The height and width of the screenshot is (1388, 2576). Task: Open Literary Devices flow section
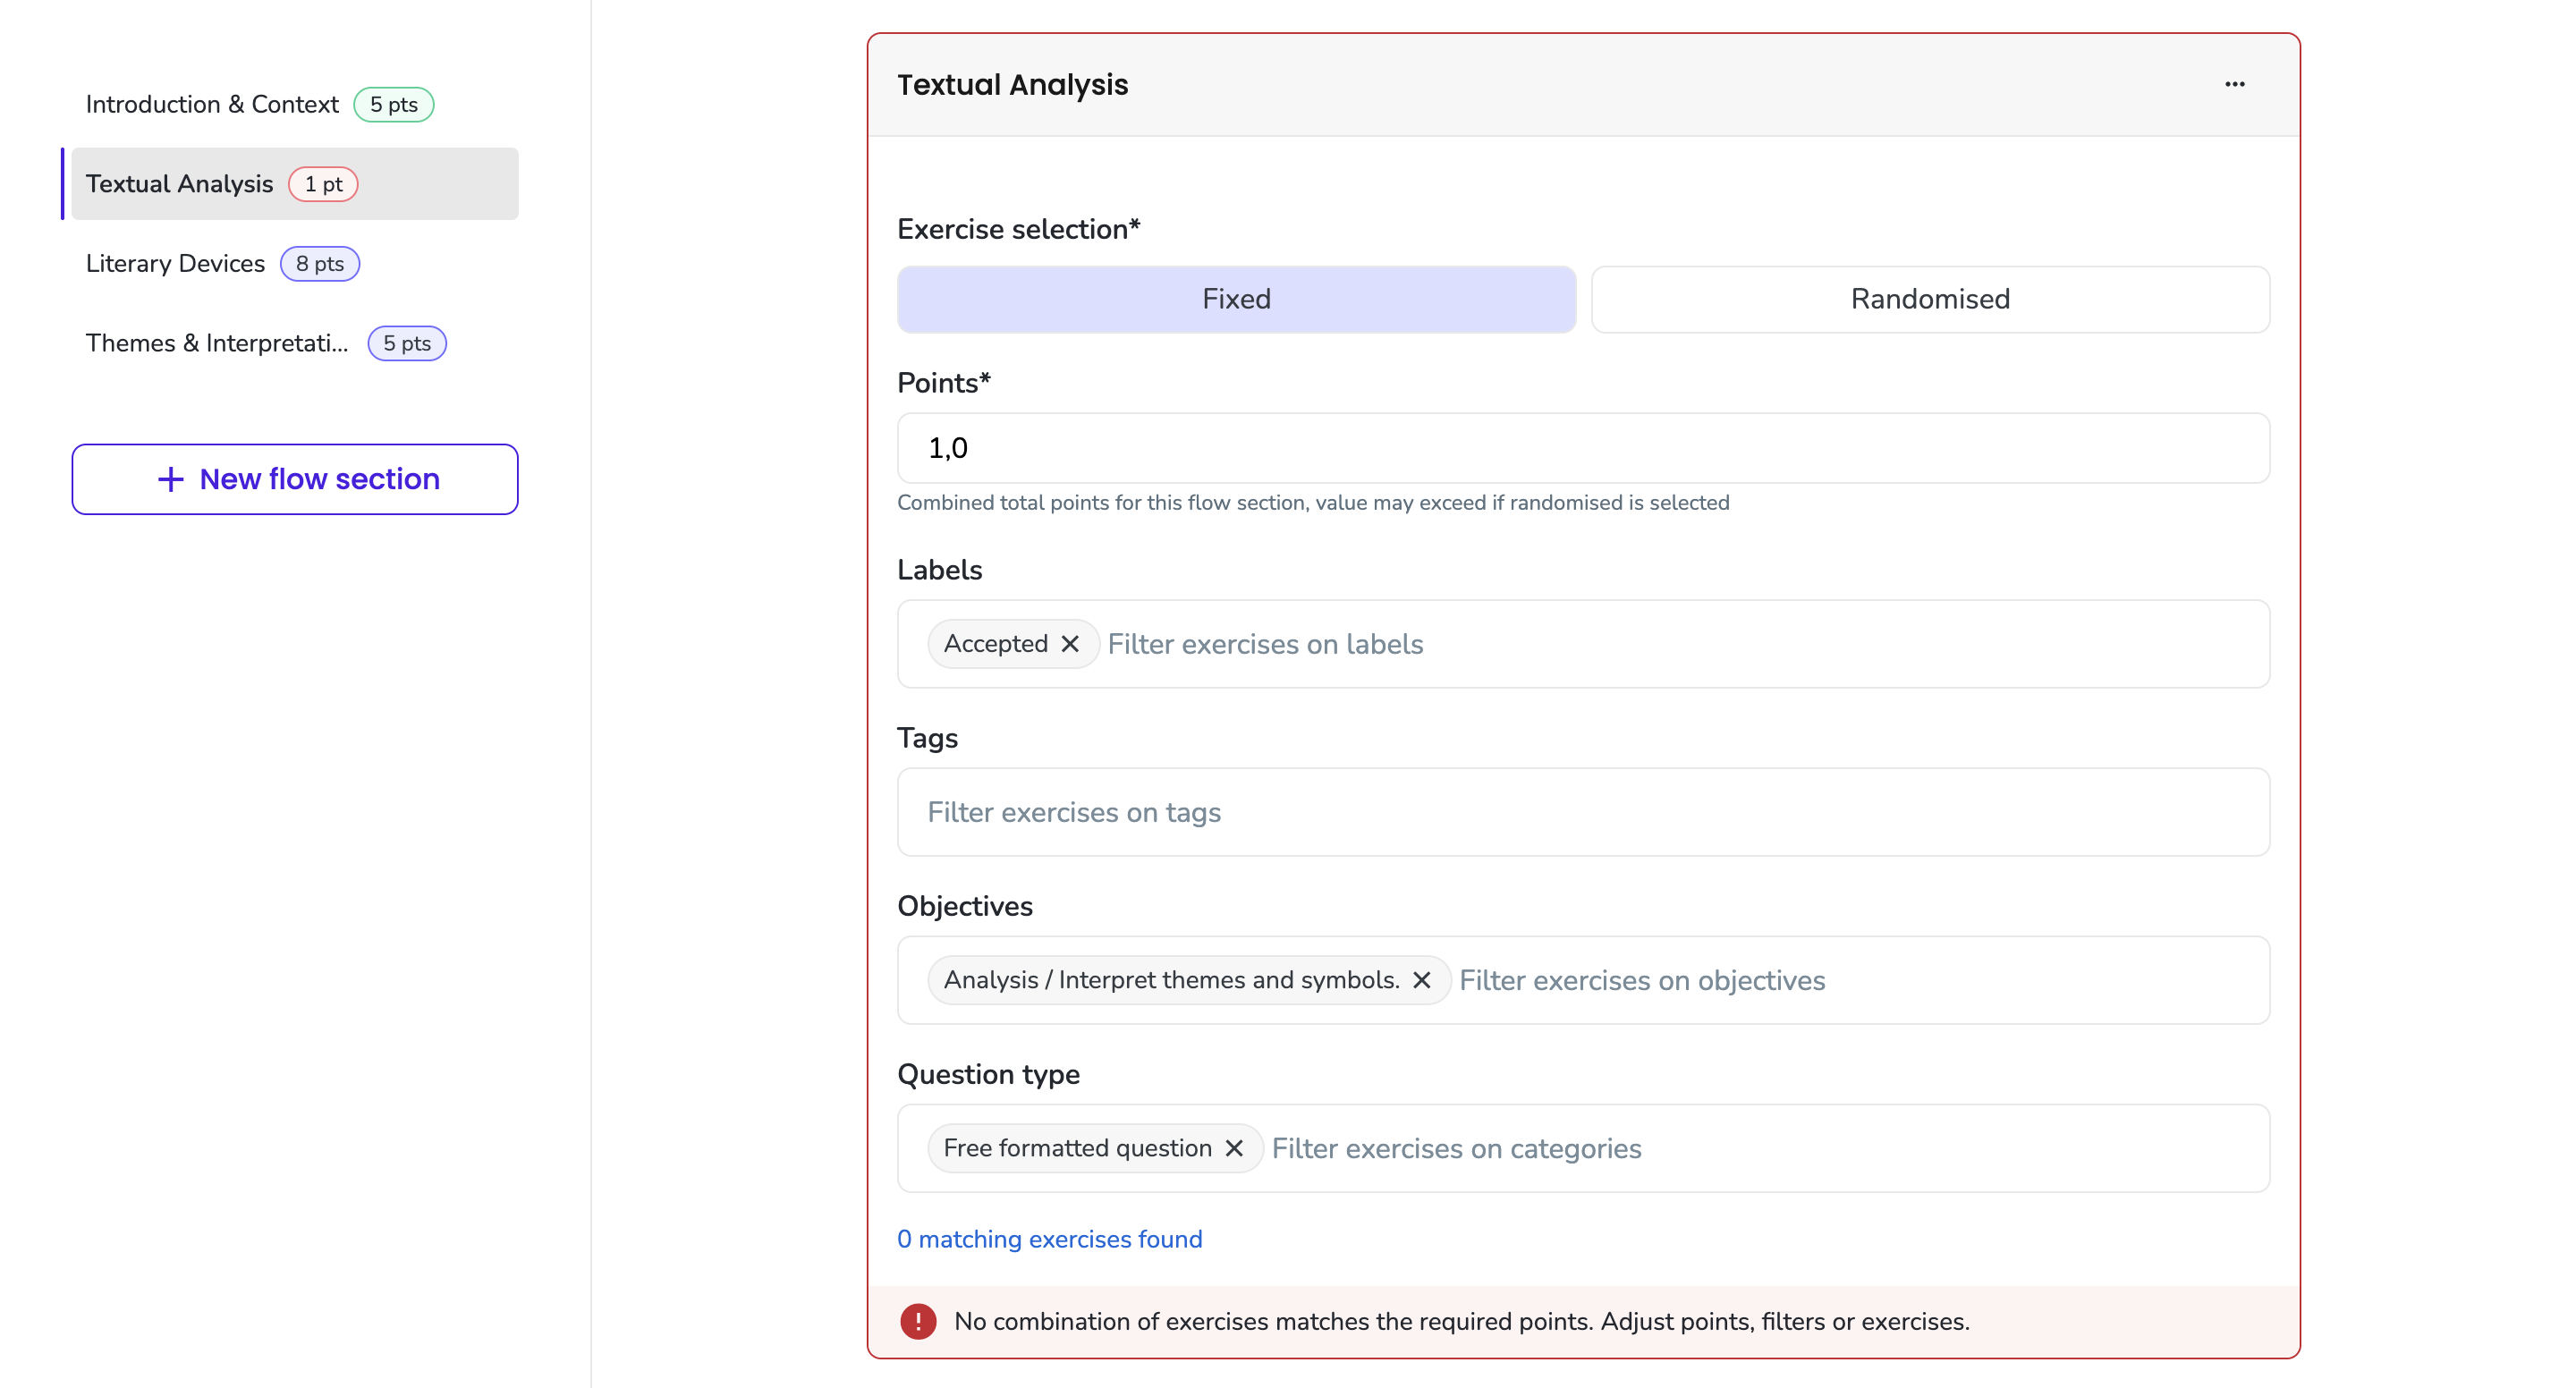click(295, 264)
